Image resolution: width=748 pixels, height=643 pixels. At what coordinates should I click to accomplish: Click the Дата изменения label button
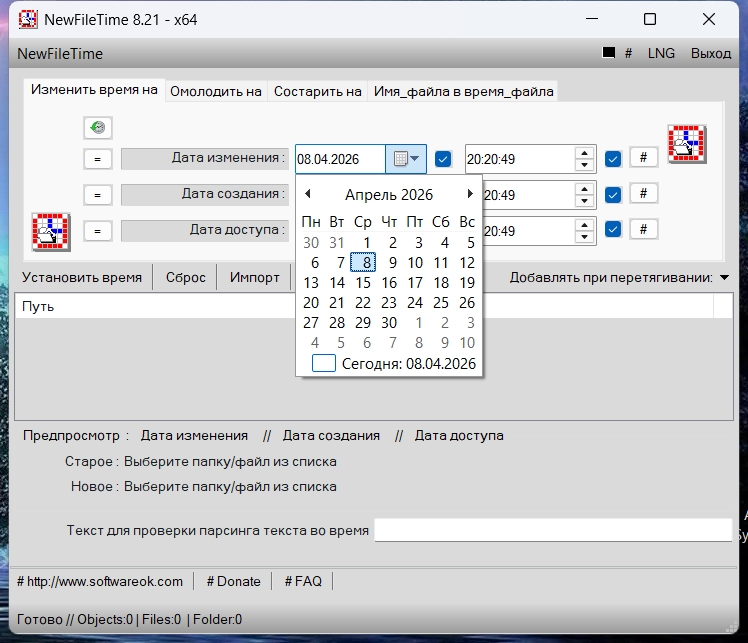(205, 158)
